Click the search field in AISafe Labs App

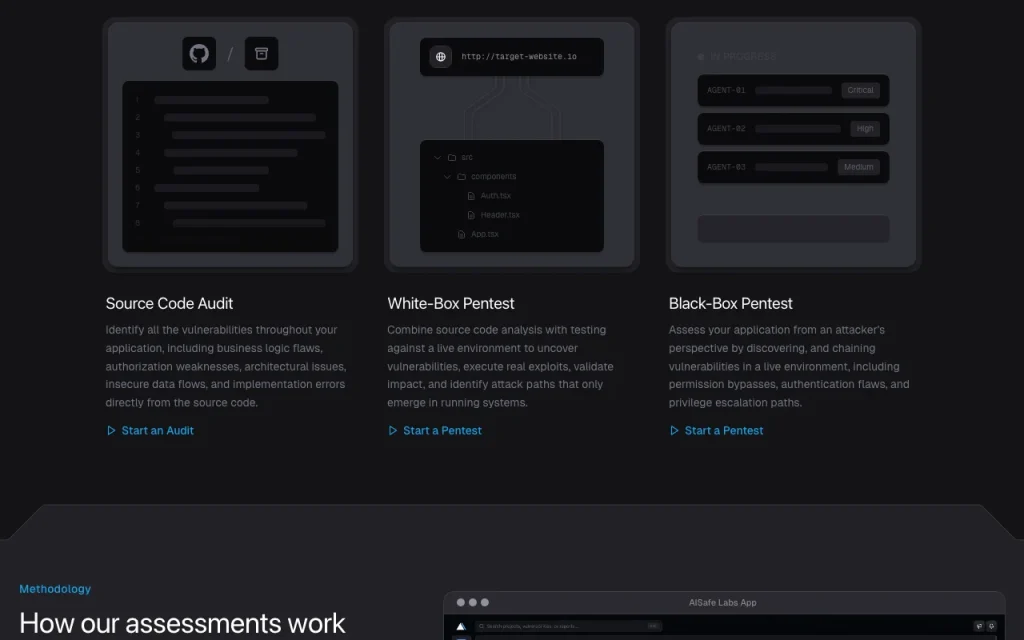click(x=568, y=626)
